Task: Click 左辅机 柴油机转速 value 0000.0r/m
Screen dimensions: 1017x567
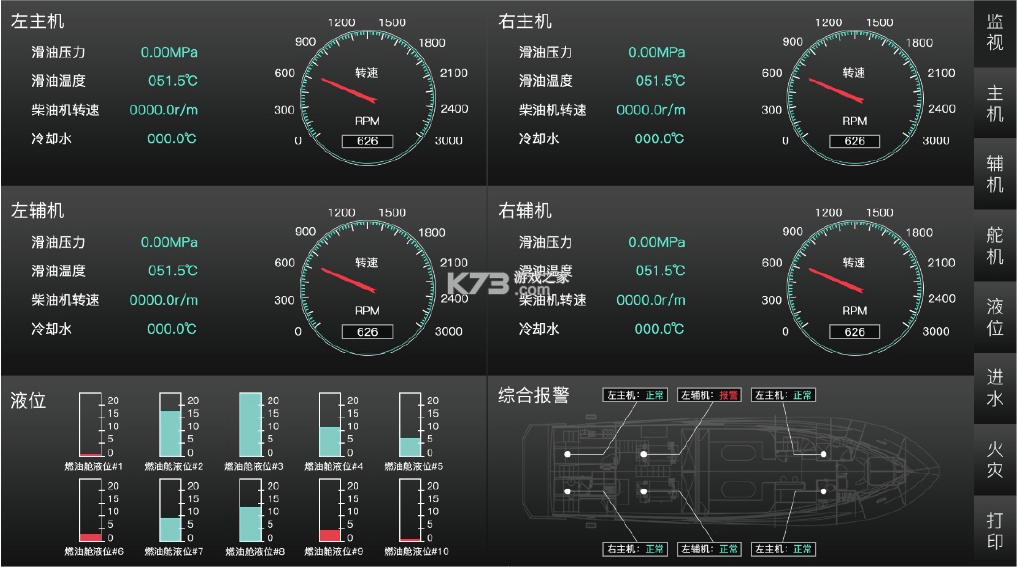Action: (x=163, y=300)
